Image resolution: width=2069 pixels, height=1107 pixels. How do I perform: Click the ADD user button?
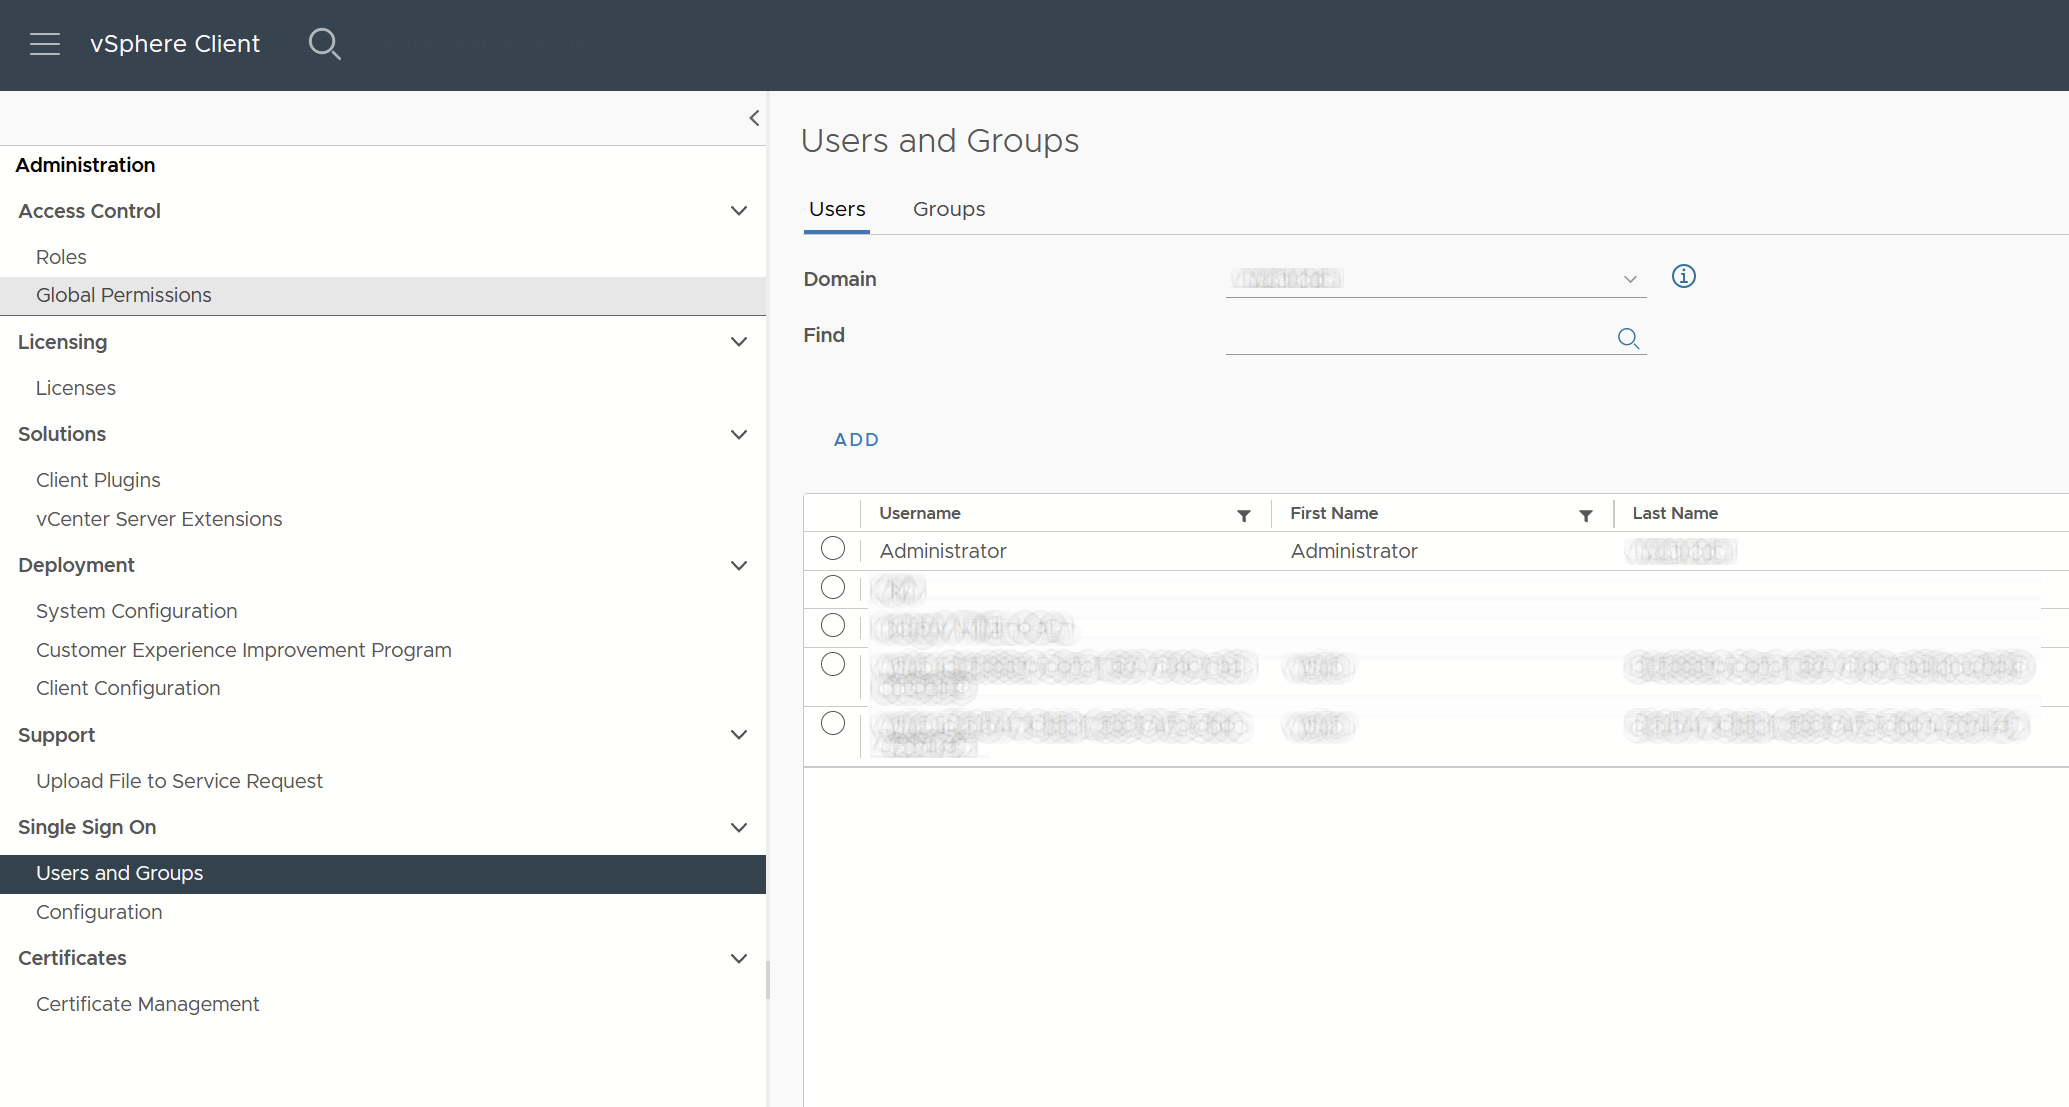coord(856,440)
